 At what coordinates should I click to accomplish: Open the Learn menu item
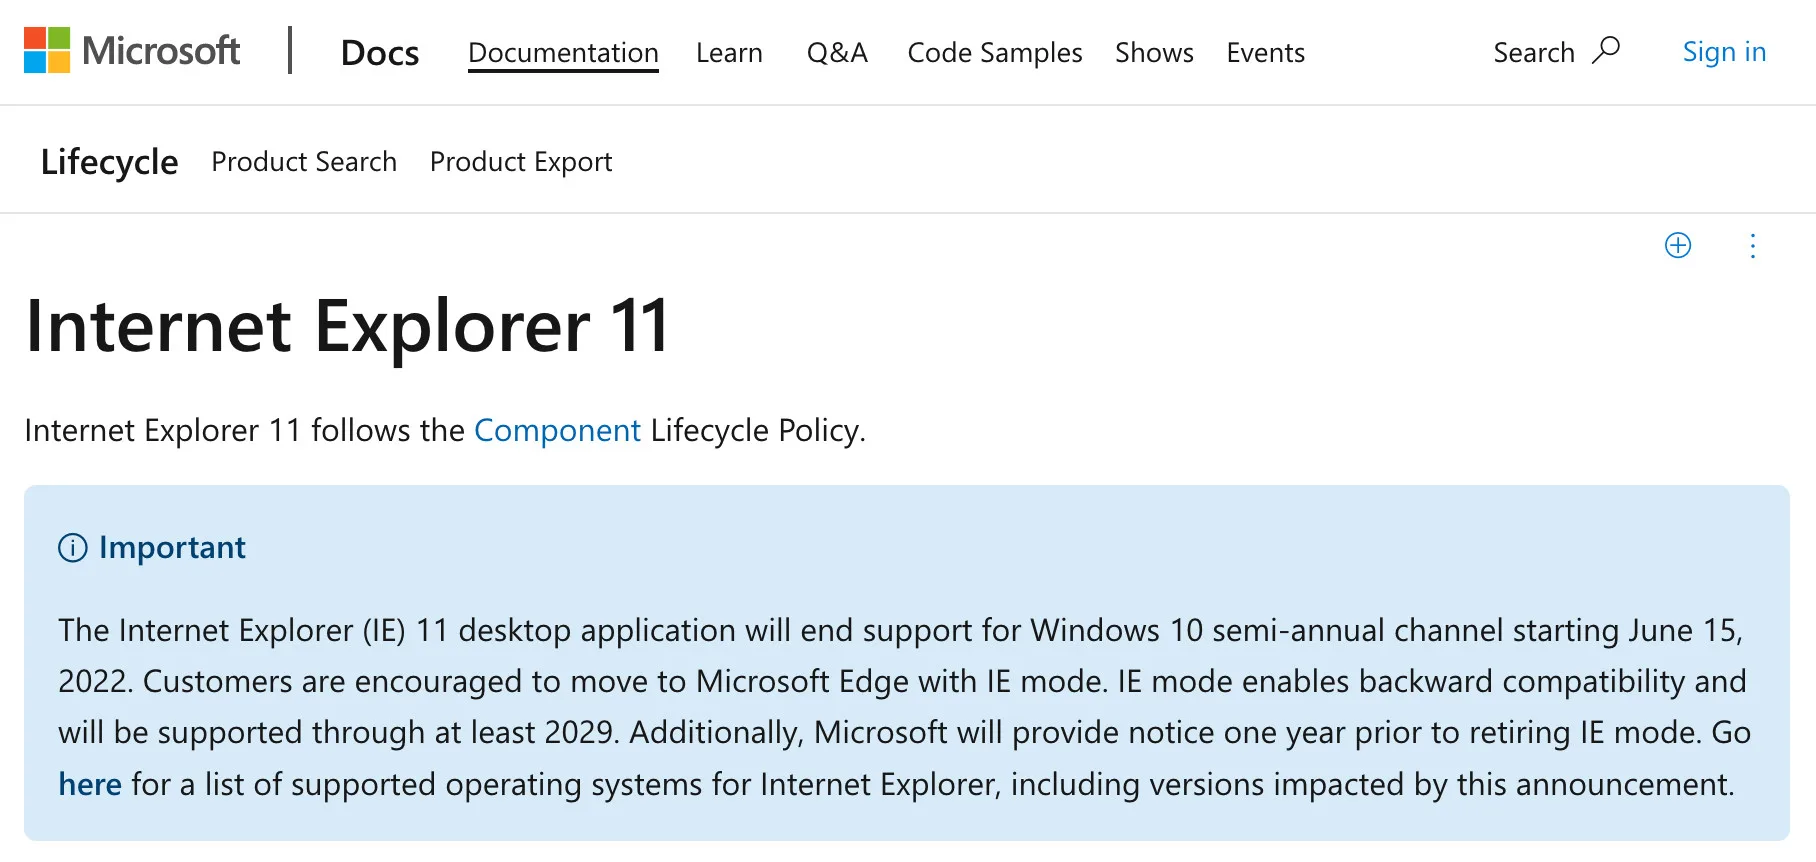point(729,52)
